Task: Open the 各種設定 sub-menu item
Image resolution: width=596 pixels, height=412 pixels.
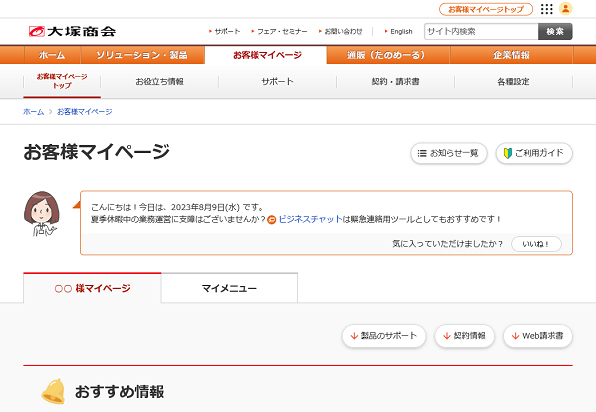Action: point(513,81)
